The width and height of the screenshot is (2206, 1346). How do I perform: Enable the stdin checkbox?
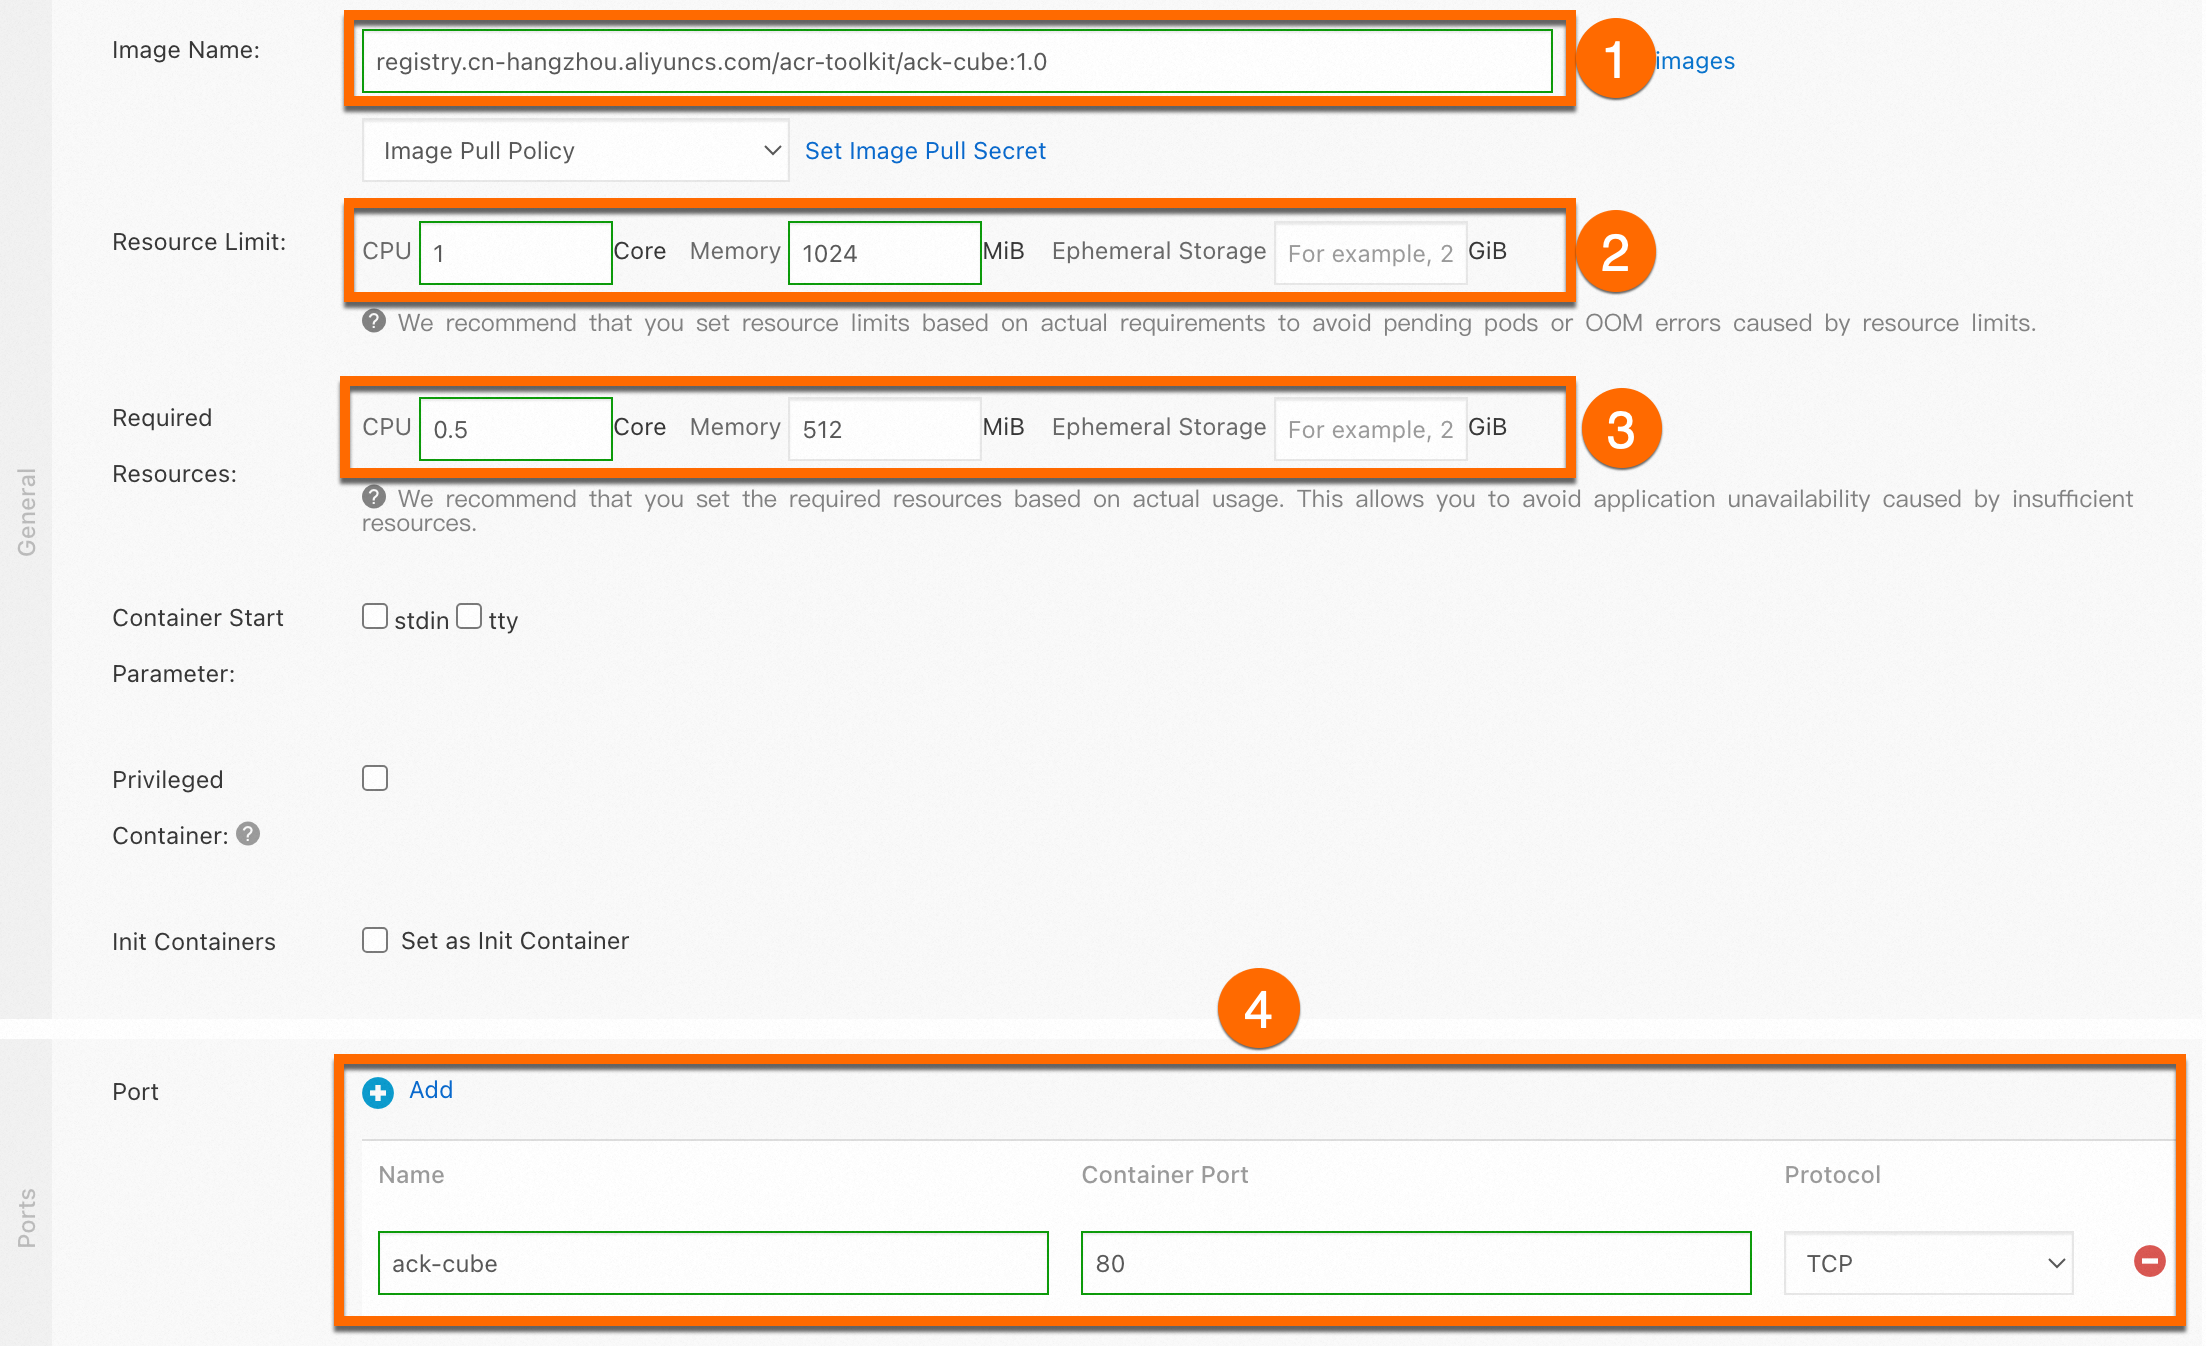click(375, 616)
